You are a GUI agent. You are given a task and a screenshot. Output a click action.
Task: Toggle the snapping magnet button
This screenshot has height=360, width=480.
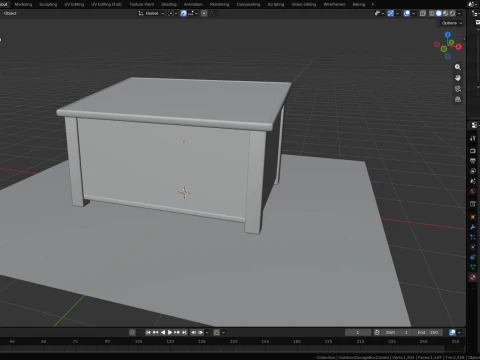pos(183,13)
